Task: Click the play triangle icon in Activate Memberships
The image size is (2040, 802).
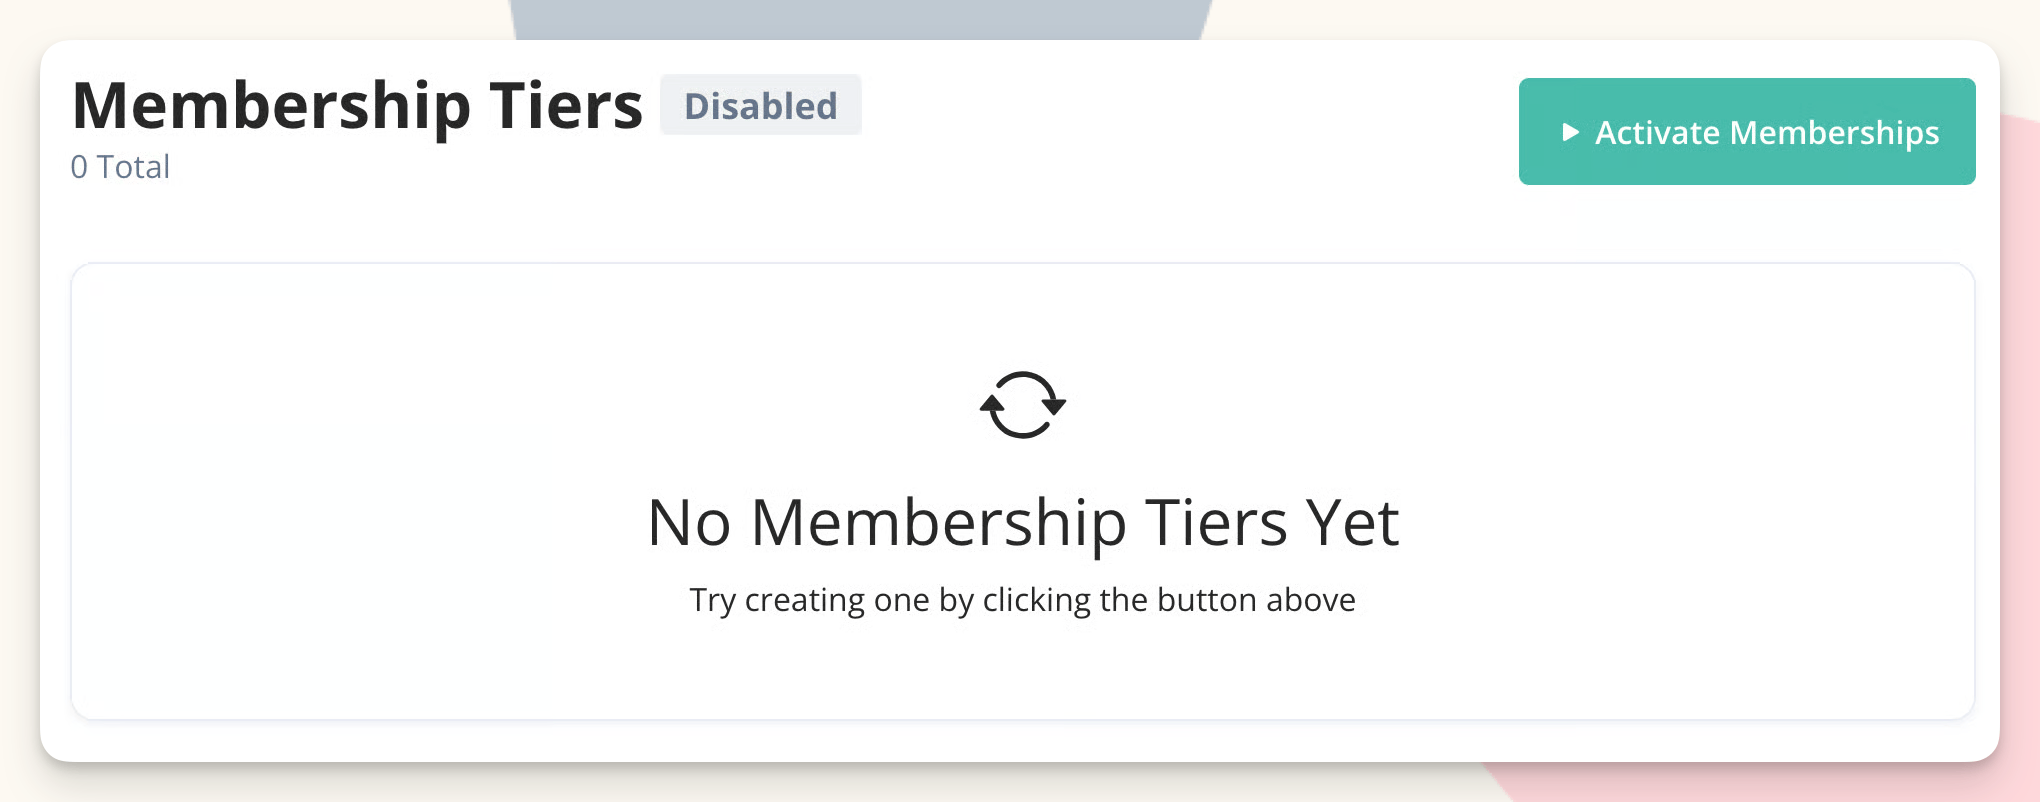Action: (1571, 132)
